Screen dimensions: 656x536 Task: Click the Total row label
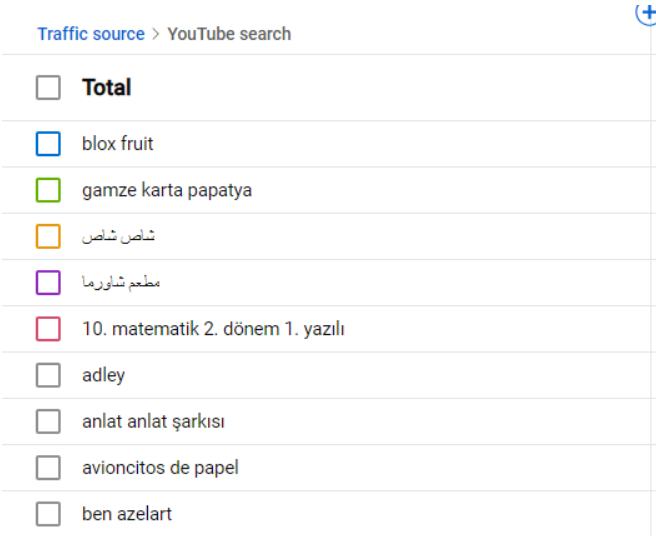pos(107,87)
